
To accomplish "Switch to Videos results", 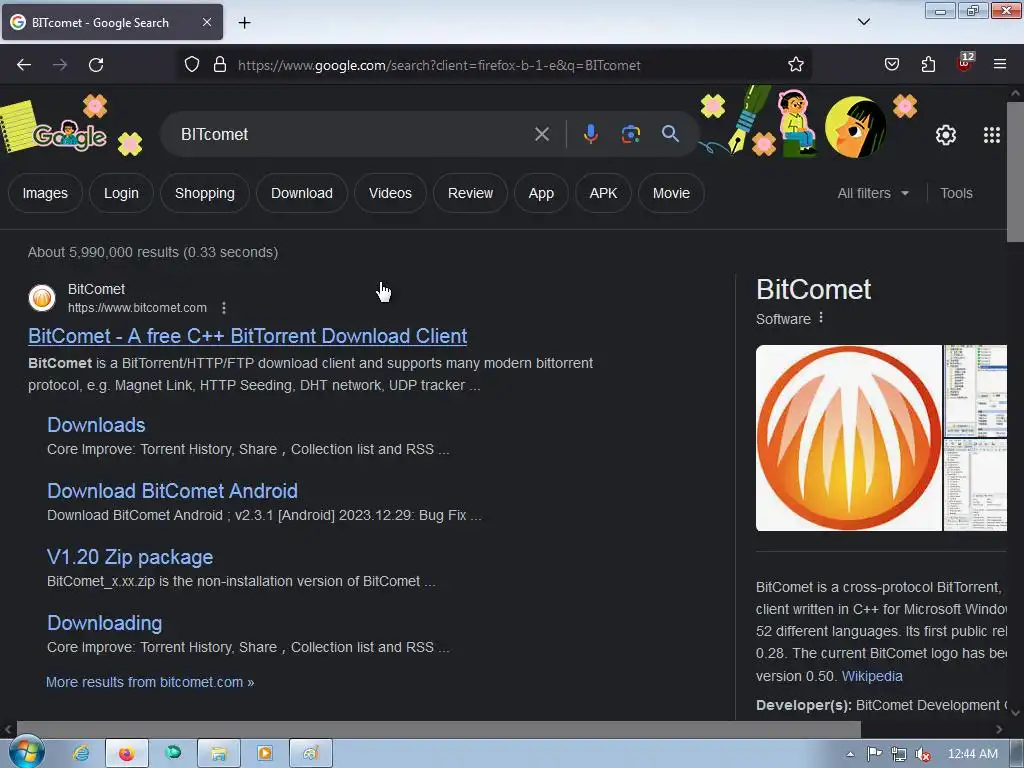I will (390, 193).
